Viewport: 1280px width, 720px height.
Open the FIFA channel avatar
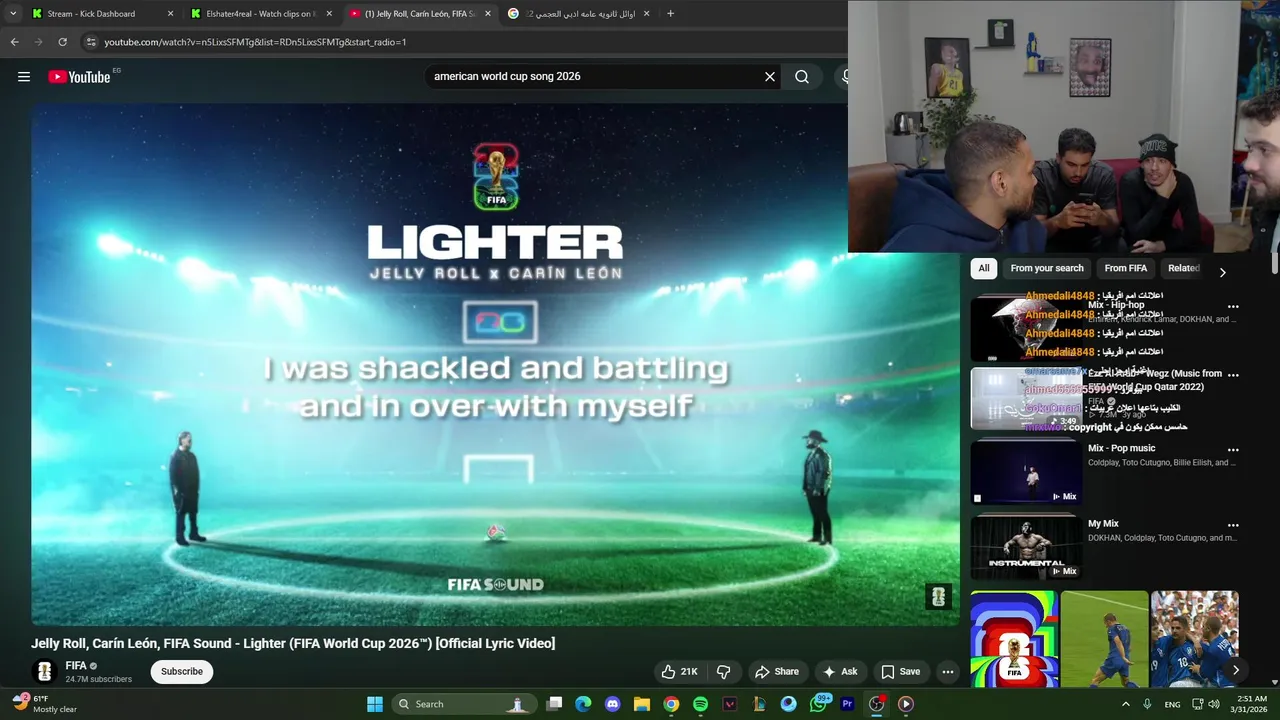click(x=44, y=672)
